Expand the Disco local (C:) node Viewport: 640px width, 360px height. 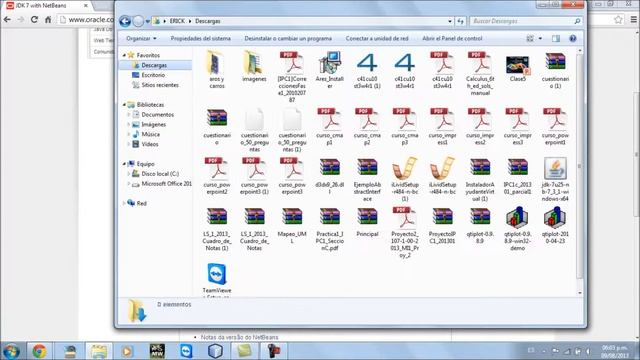[129, 174]
